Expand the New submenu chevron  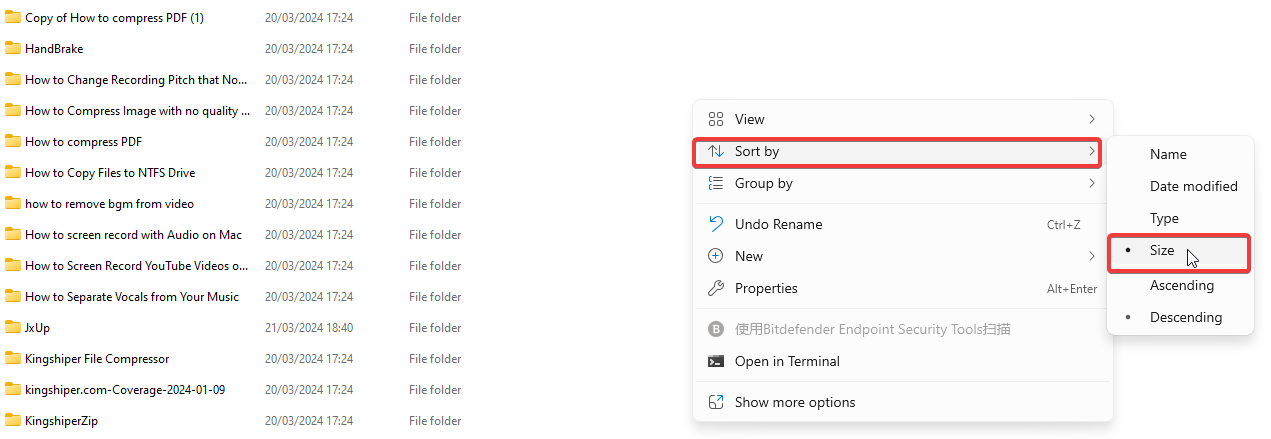click(1091, 256)
